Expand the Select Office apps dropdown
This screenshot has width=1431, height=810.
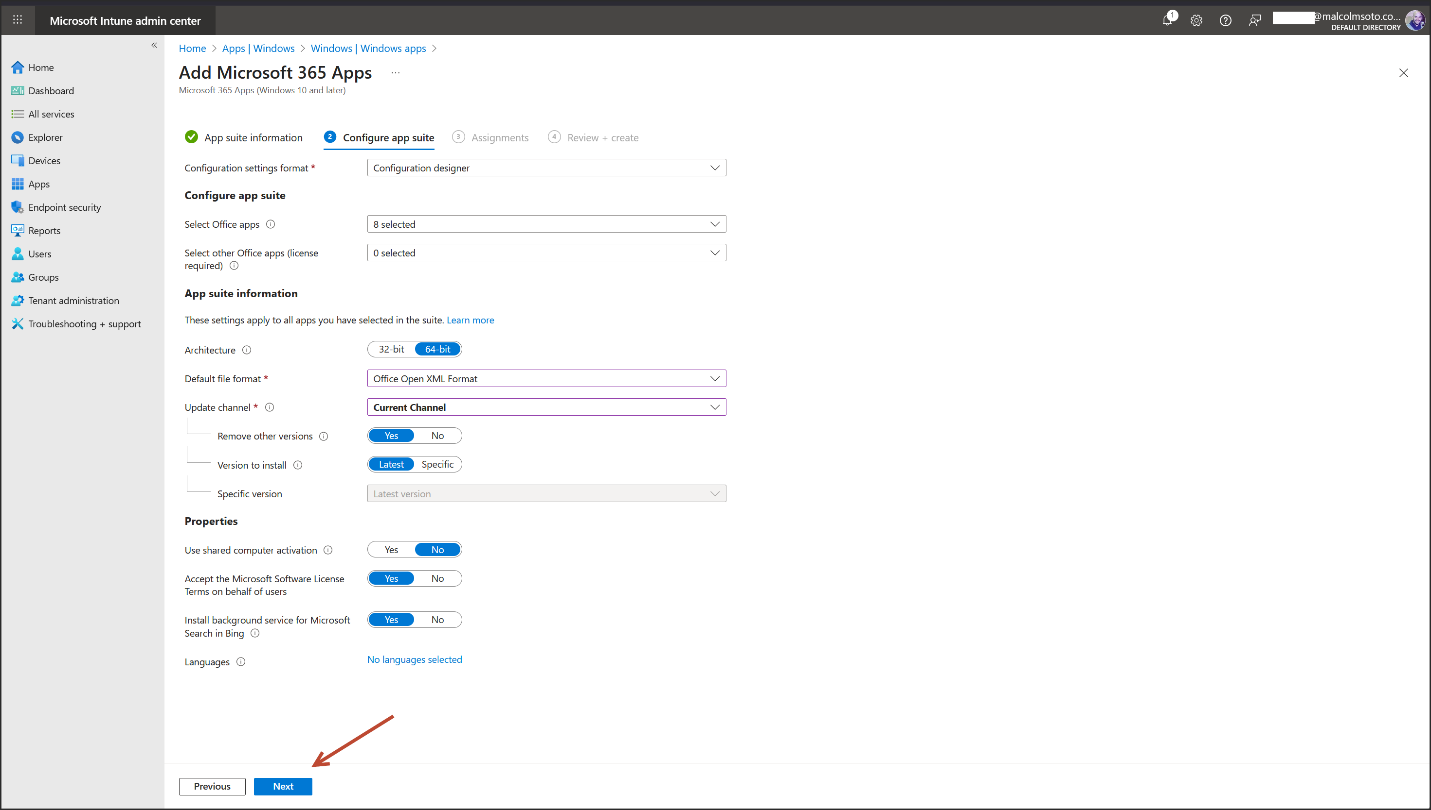pyautogui.click(x=546, y=225)
